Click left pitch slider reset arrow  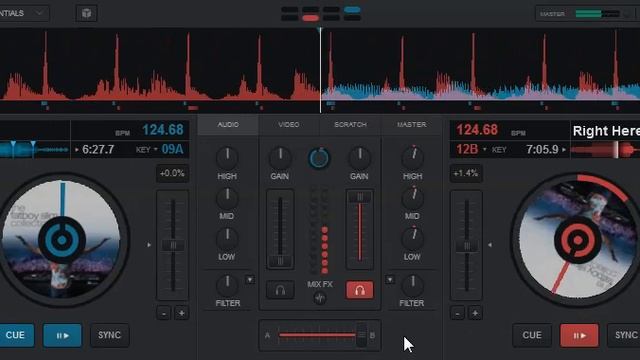pyautogui.click(x=149, y=245)
